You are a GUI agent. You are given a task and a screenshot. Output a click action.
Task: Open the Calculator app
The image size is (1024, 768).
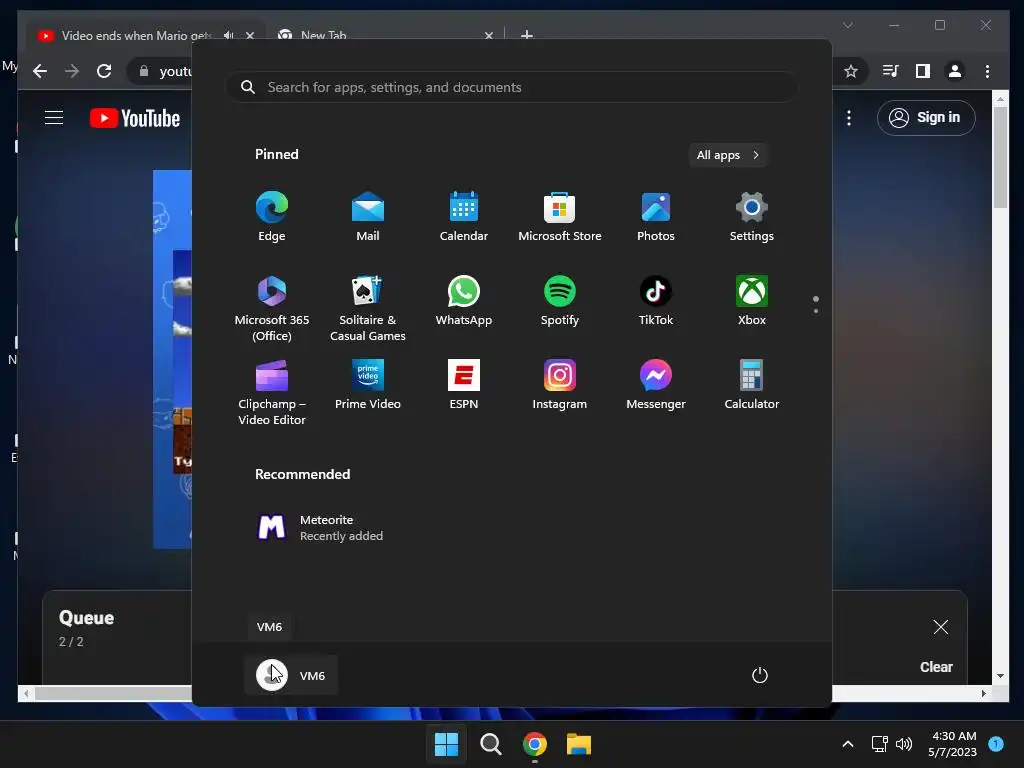point(752,385)
